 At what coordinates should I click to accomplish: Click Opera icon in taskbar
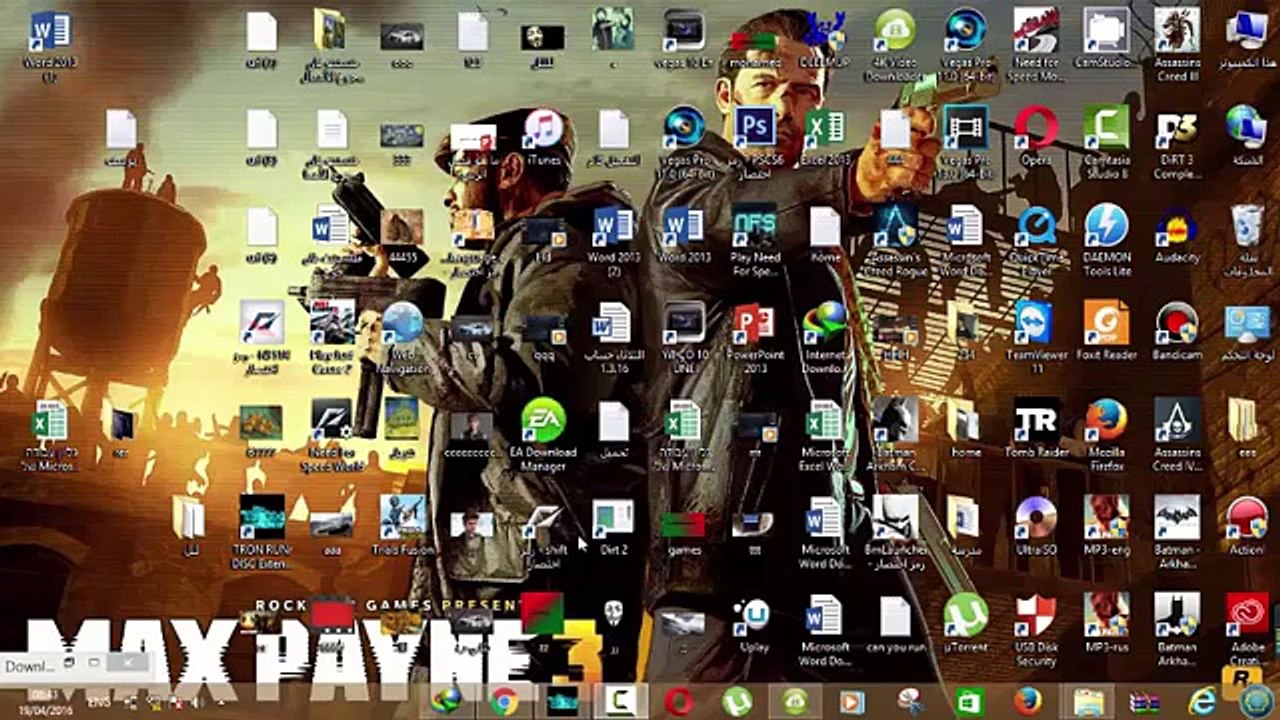[678, 701]
